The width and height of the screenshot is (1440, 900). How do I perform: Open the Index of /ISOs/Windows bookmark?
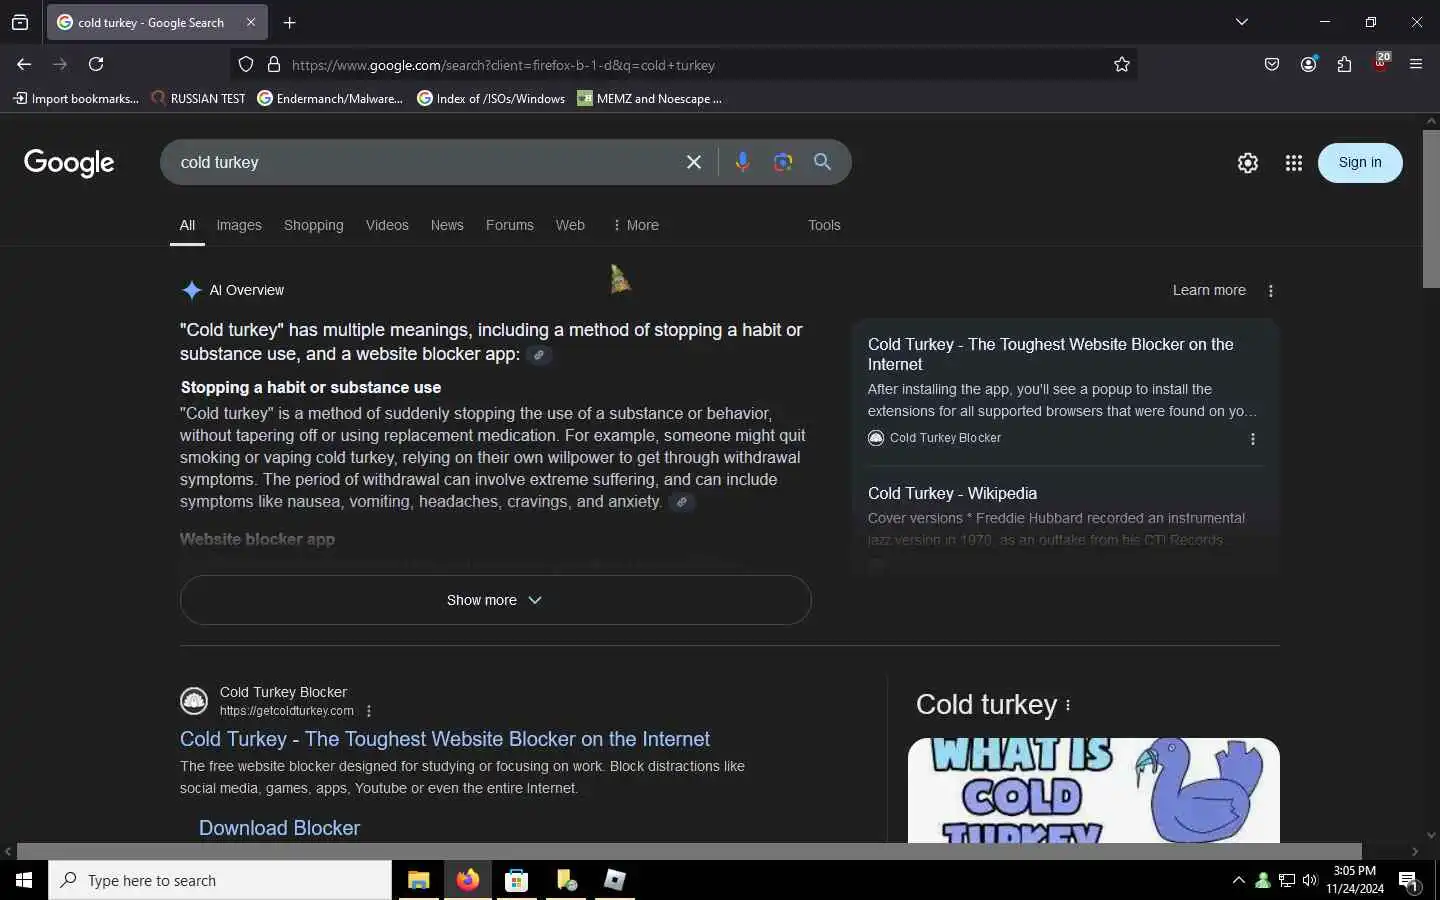(491, 98)
